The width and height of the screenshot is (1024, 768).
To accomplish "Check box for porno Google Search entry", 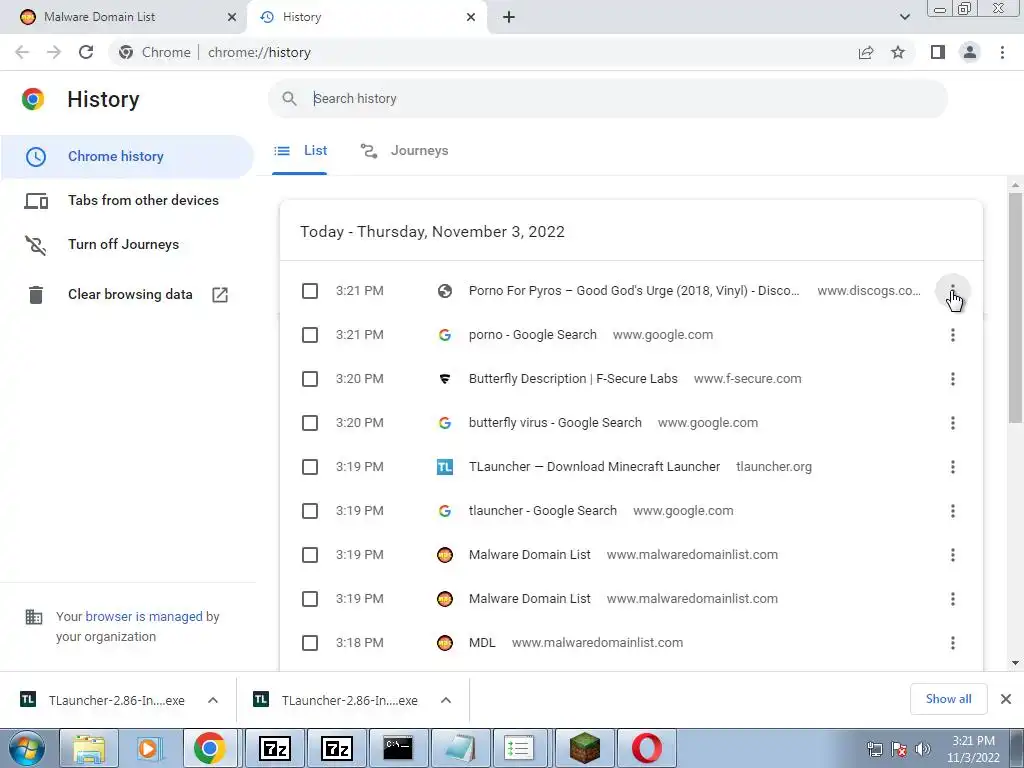I will 310,335.
